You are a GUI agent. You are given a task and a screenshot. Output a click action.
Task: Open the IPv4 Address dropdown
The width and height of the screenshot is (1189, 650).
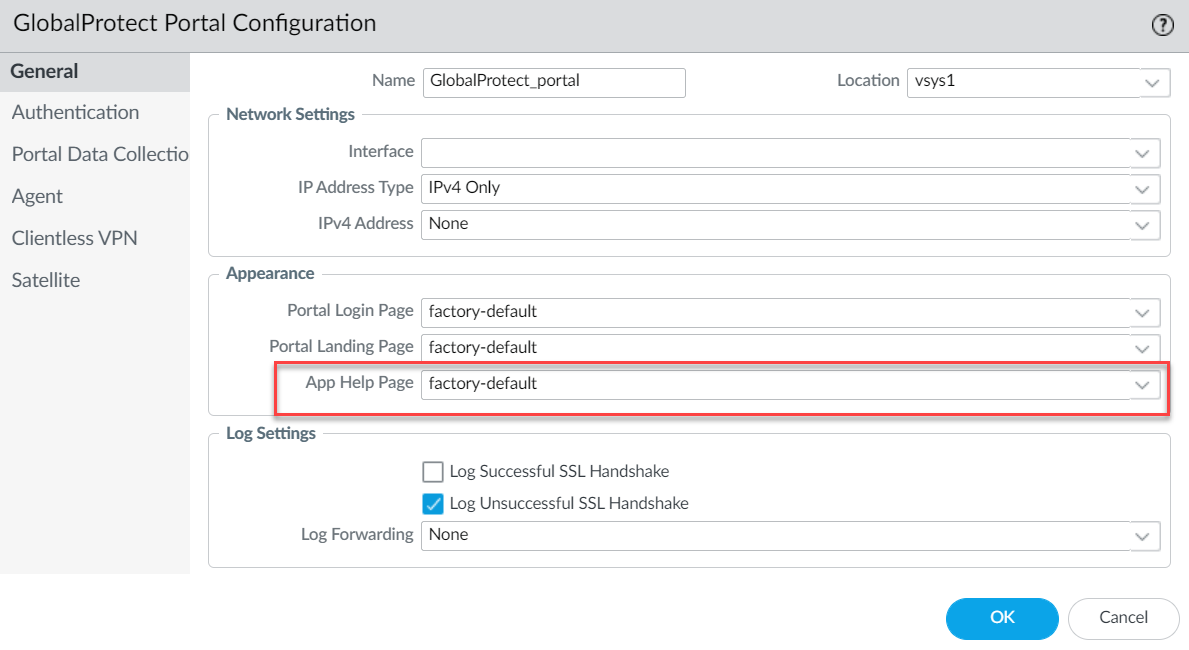click(x=1142, y=225)
